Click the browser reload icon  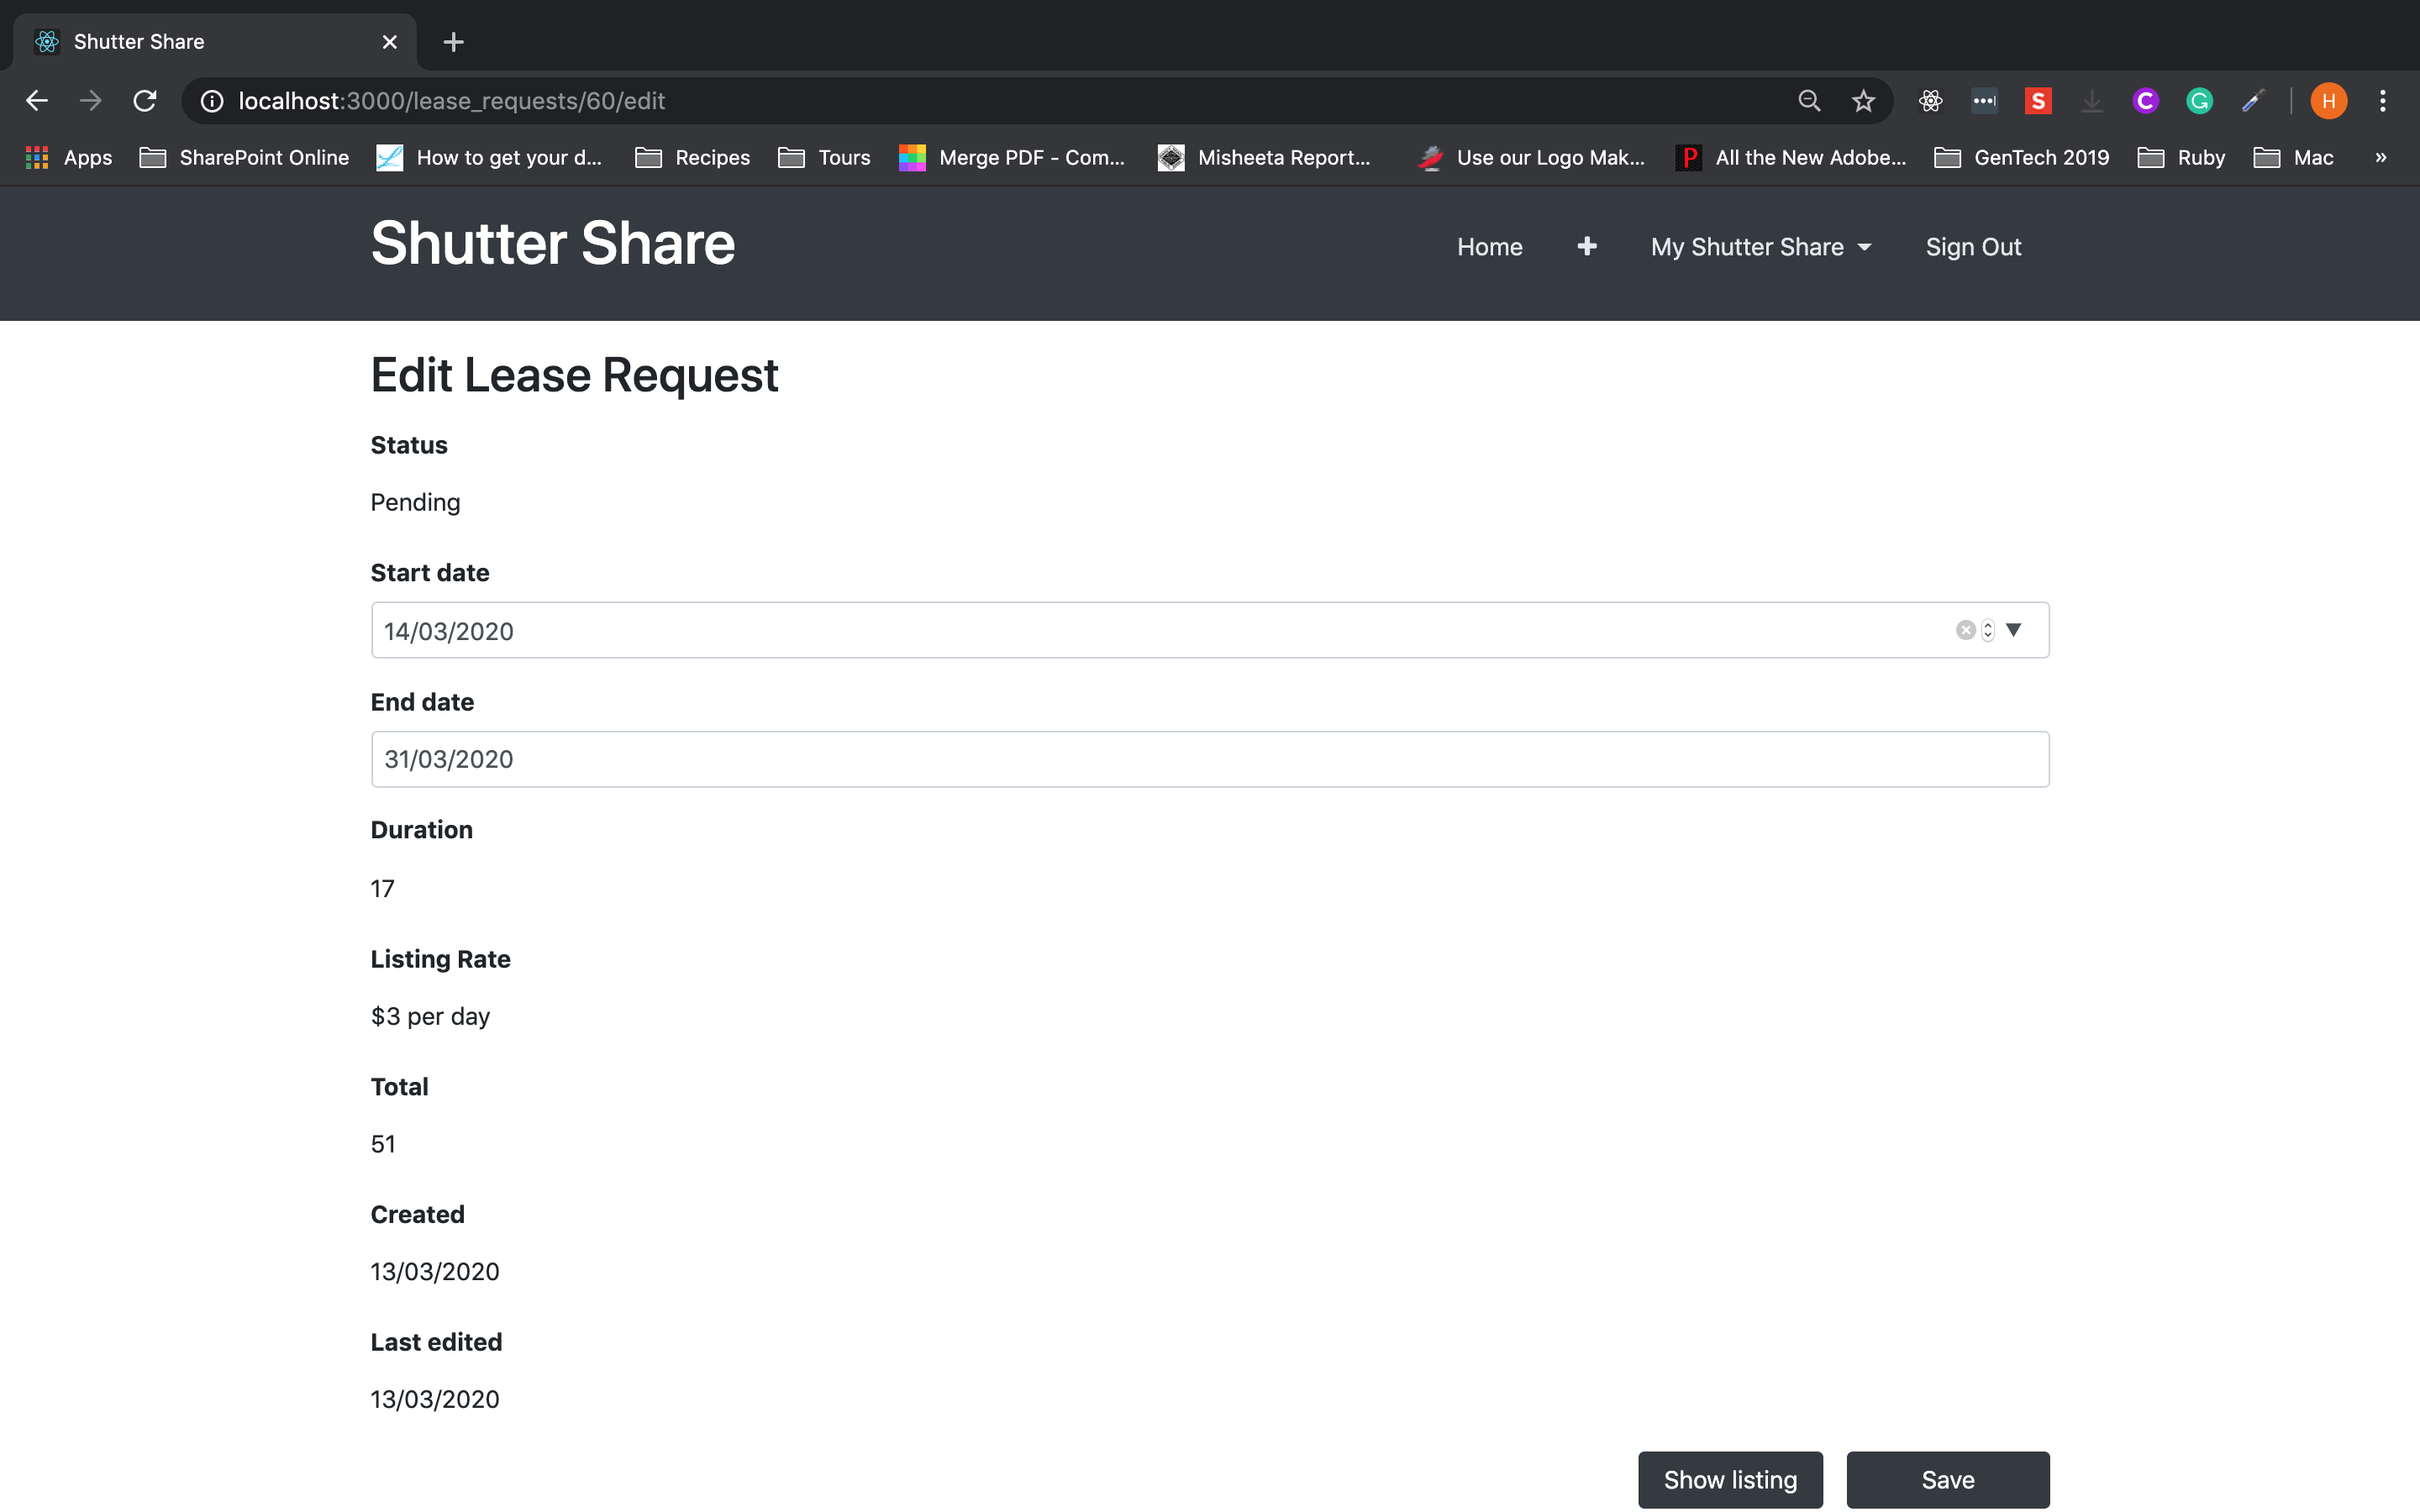[145, 101]
